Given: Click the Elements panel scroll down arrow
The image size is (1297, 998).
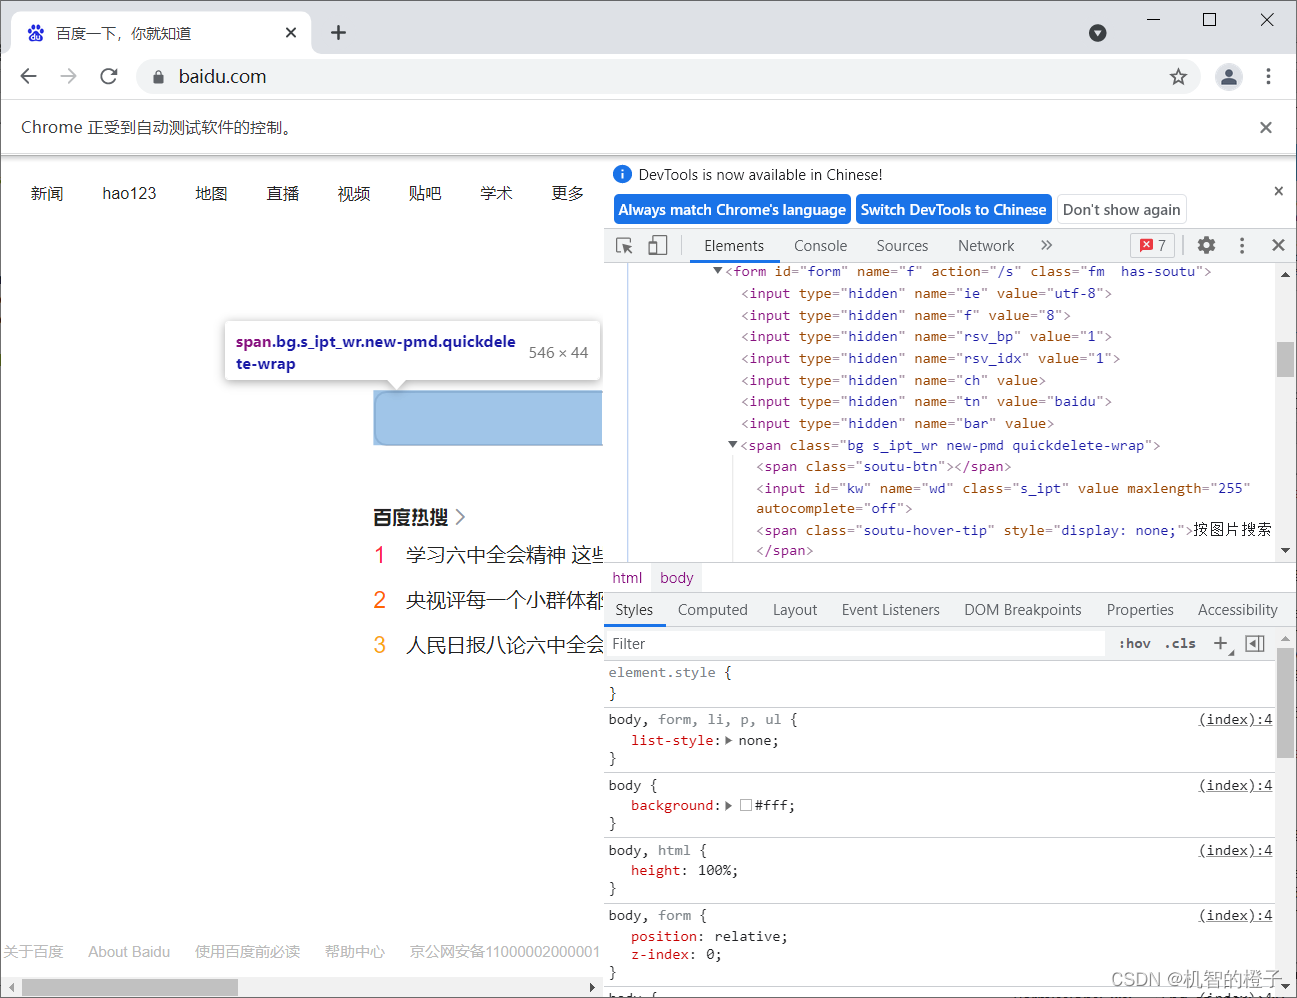Looking at the screenshot, I should [1285, 551].
